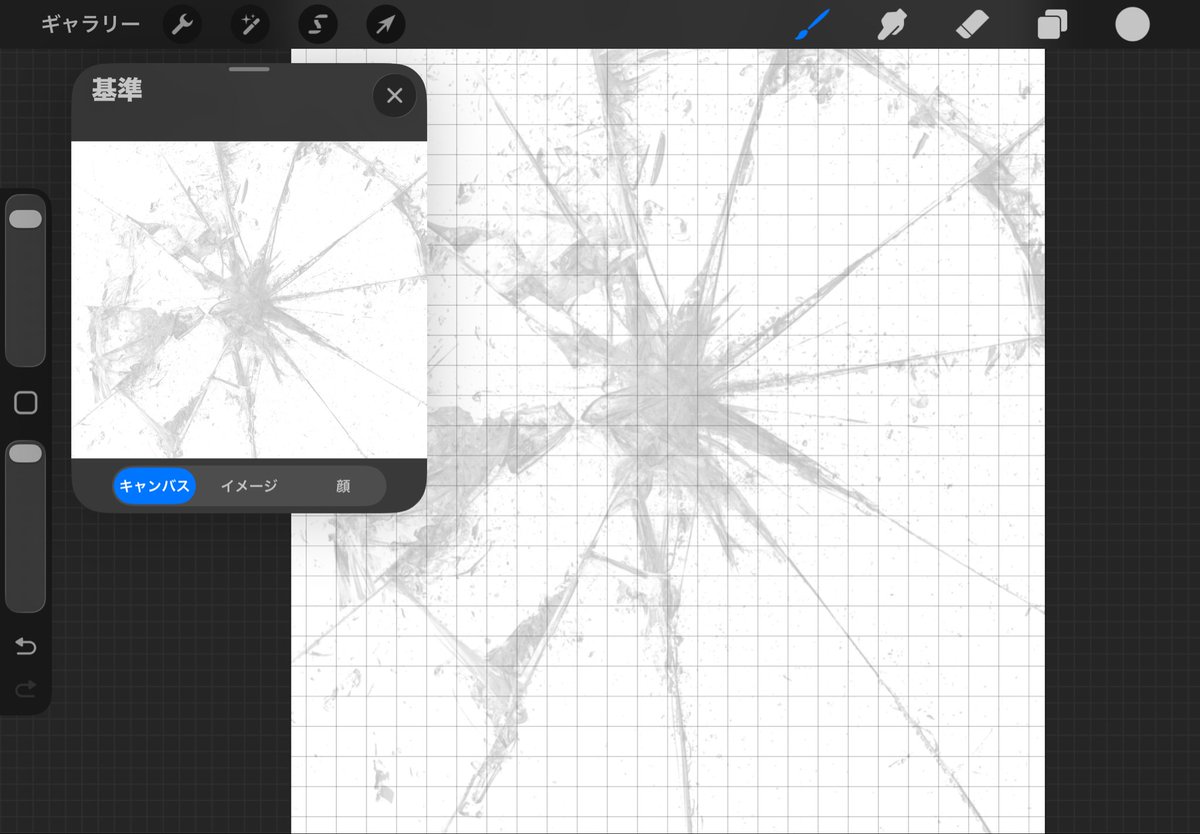Image resolution: width=1200 pixels, height=834 pixels.
Task: Select the Smudge finger tool
Action: click(890, 24)
